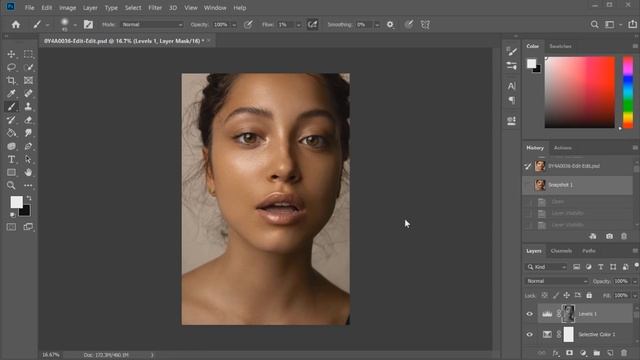Open the Brush Preset picker arrow
640x360 pixels.
coord(75,25)
